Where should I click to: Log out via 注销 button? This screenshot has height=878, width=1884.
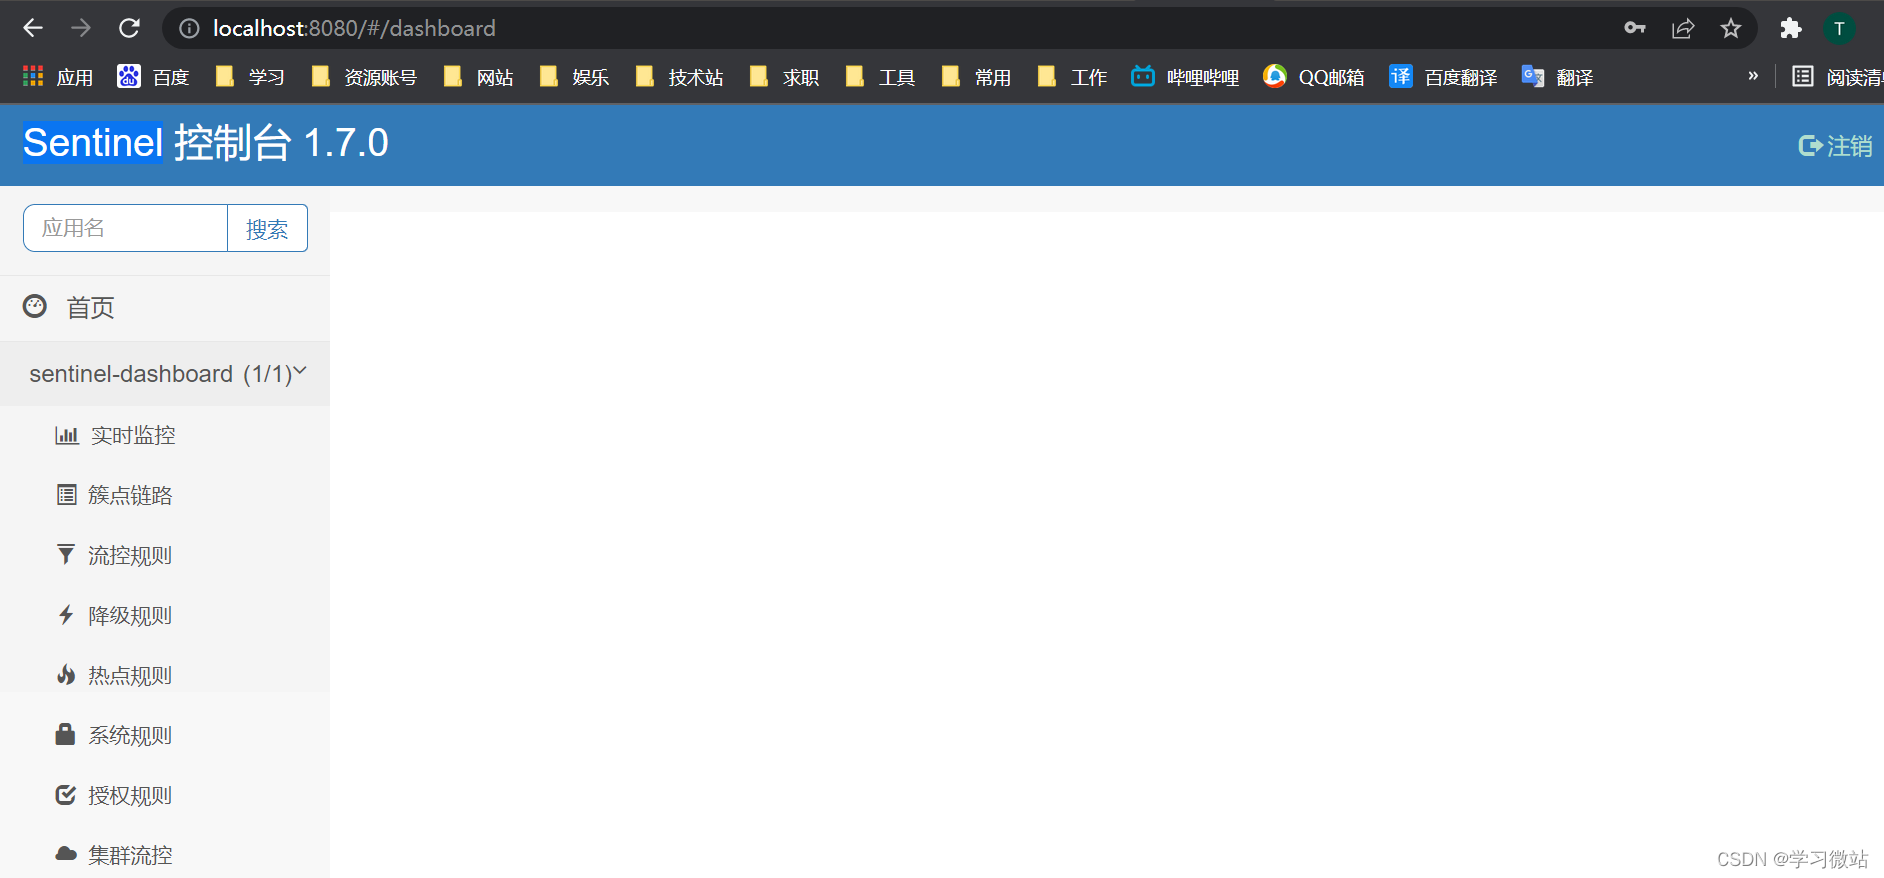tap(1835, 146)
